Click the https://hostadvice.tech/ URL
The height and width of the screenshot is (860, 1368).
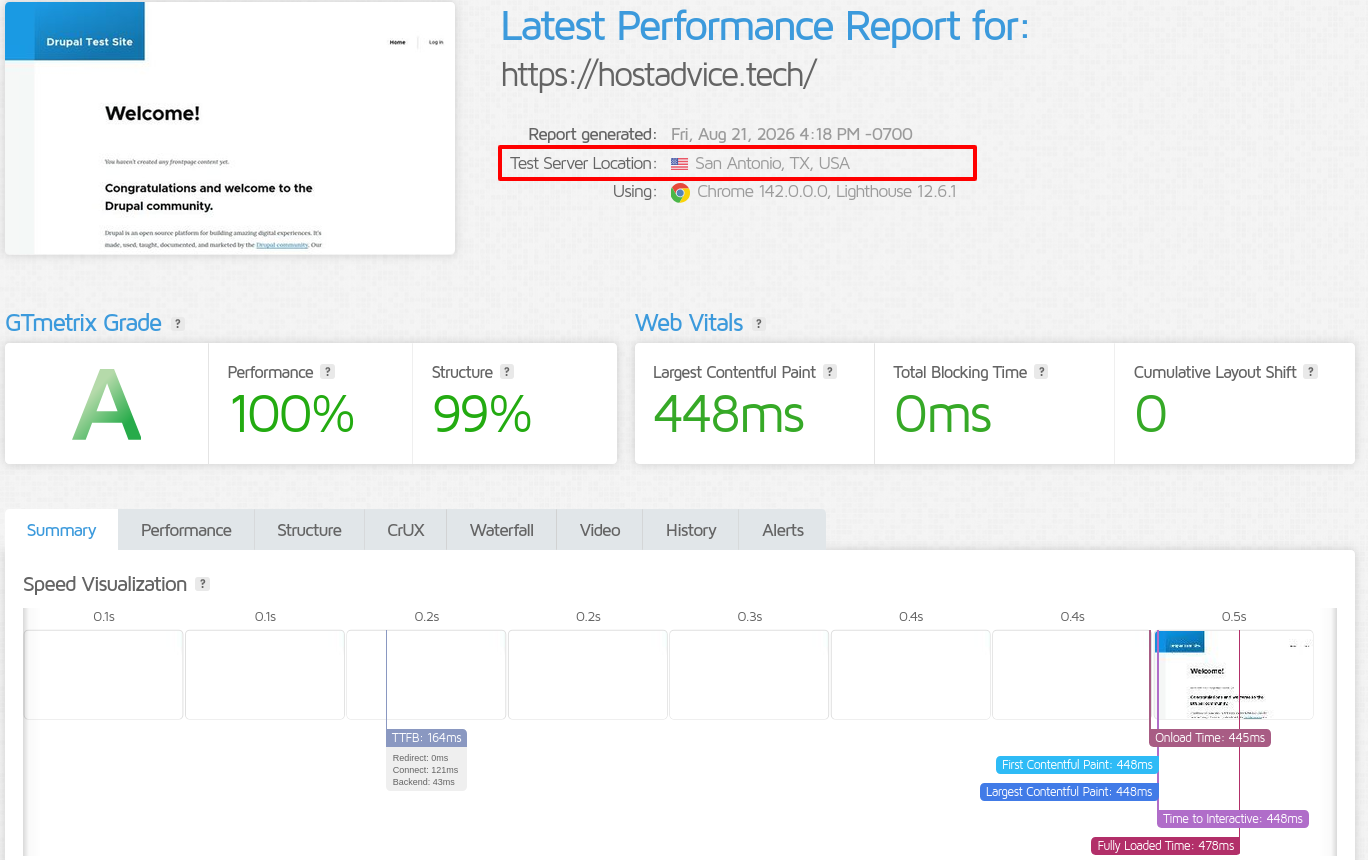tap(659, 74)
